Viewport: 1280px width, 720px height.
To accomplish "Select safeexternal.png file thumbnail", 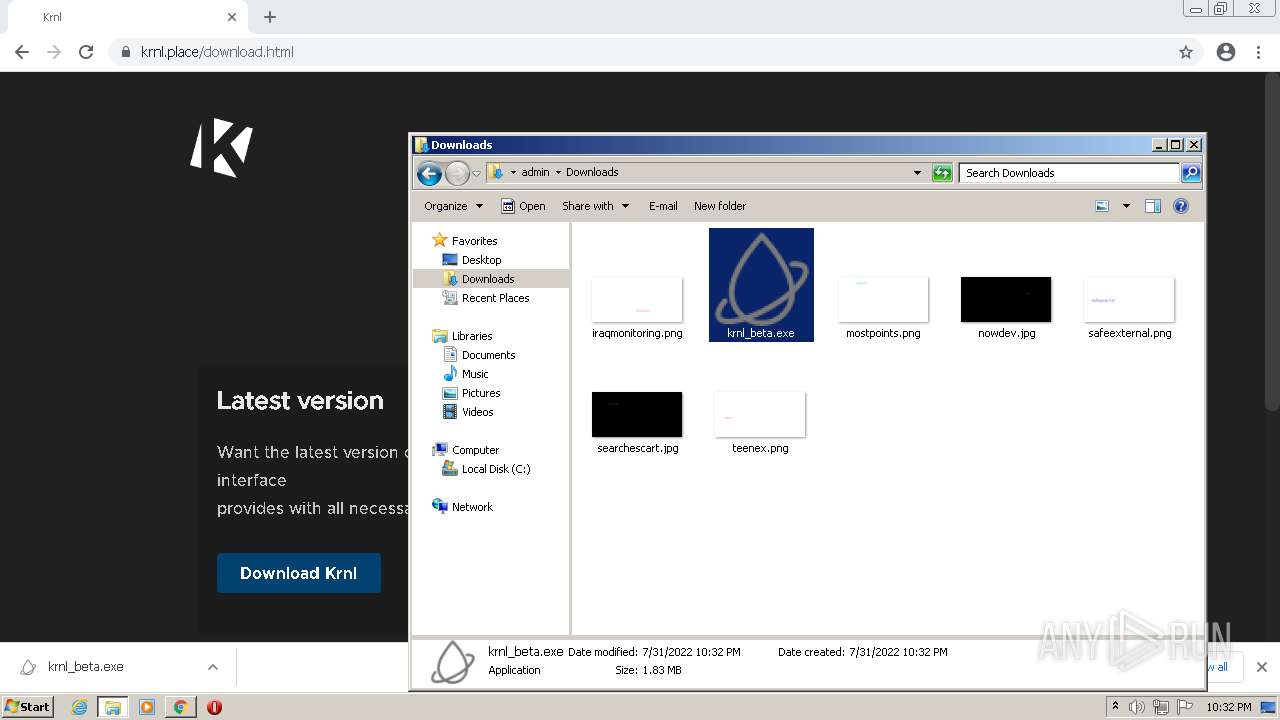I will click(x=1129, y=300).
